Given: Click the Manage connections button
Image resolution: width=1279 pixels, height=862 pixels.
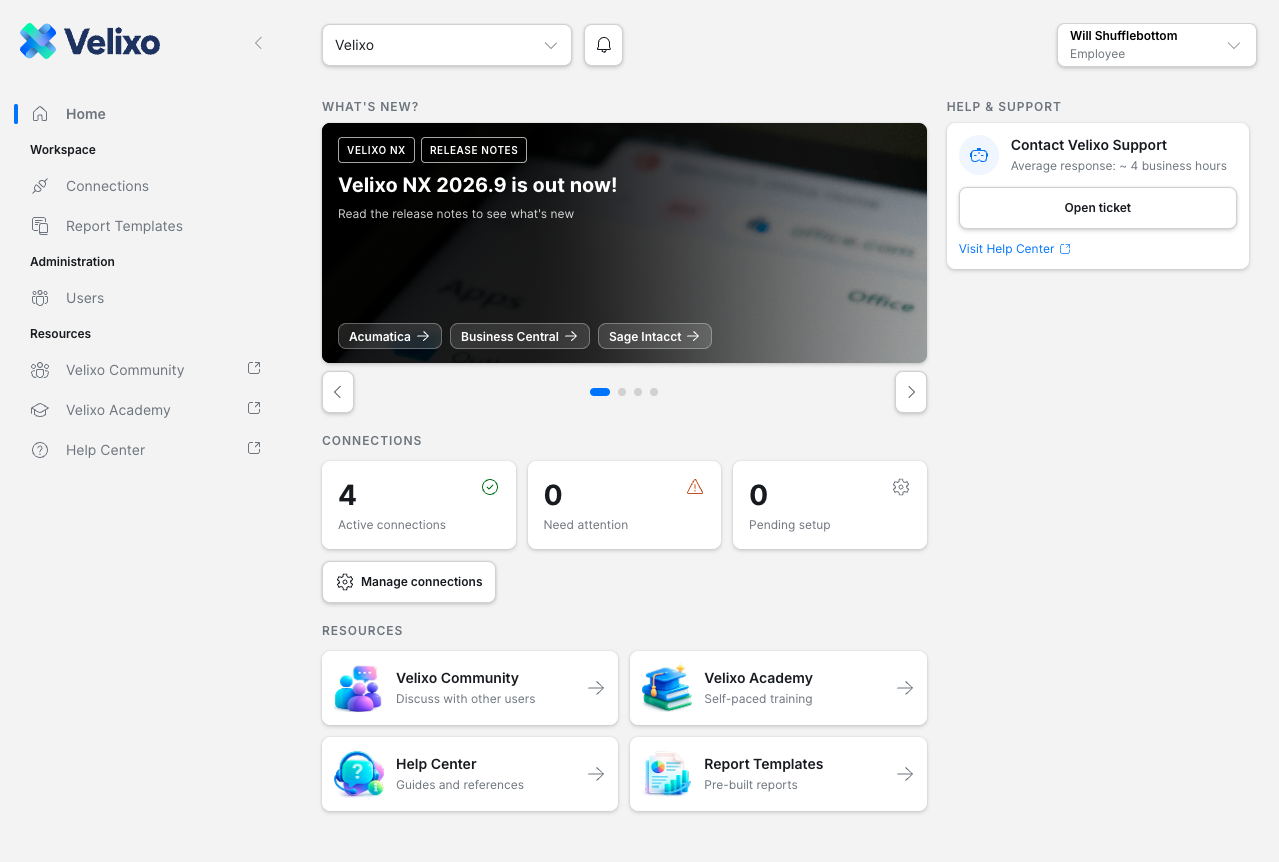Looking at the screenshot, I should pyautogui.click(x=409, y=582).
